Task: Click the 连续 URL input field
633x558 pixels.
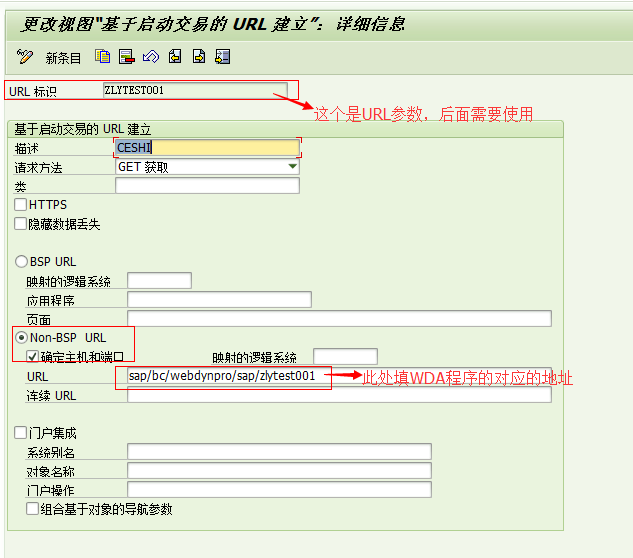Action: pos(339,394)
